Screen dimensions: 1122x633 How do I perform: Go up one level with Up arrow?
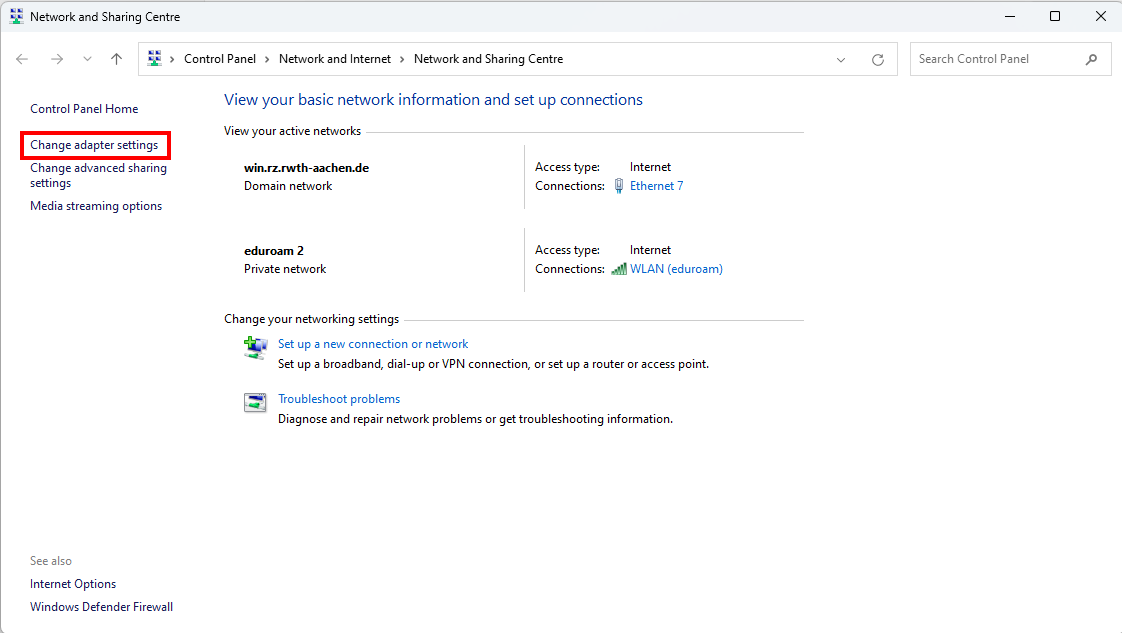(x=117, y=59)
